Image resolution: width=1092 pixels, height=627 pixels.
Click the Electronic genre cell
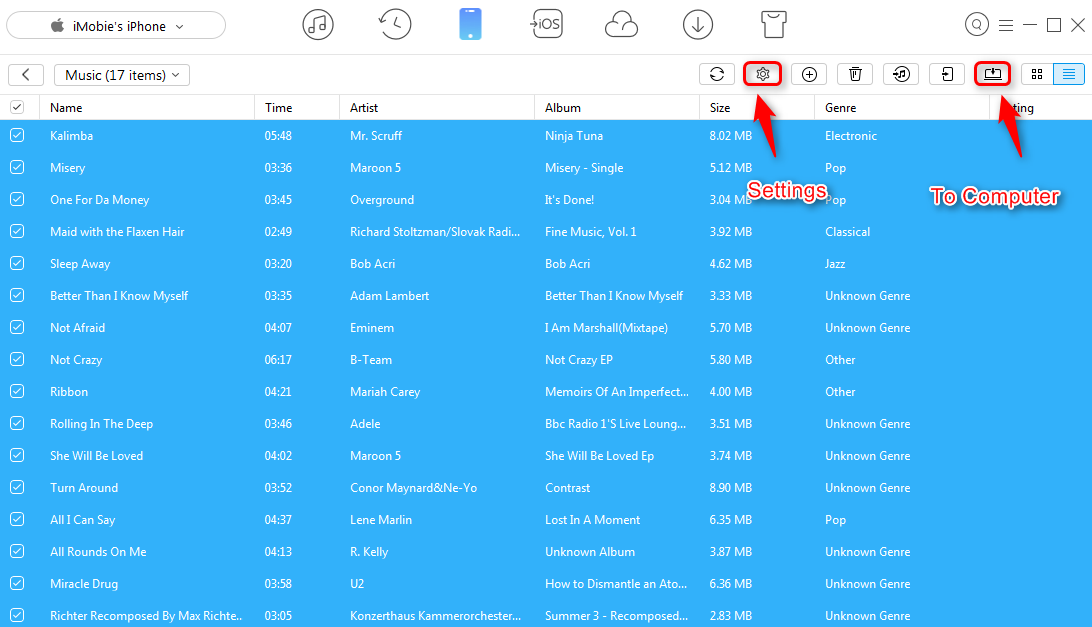click(851, 135)
